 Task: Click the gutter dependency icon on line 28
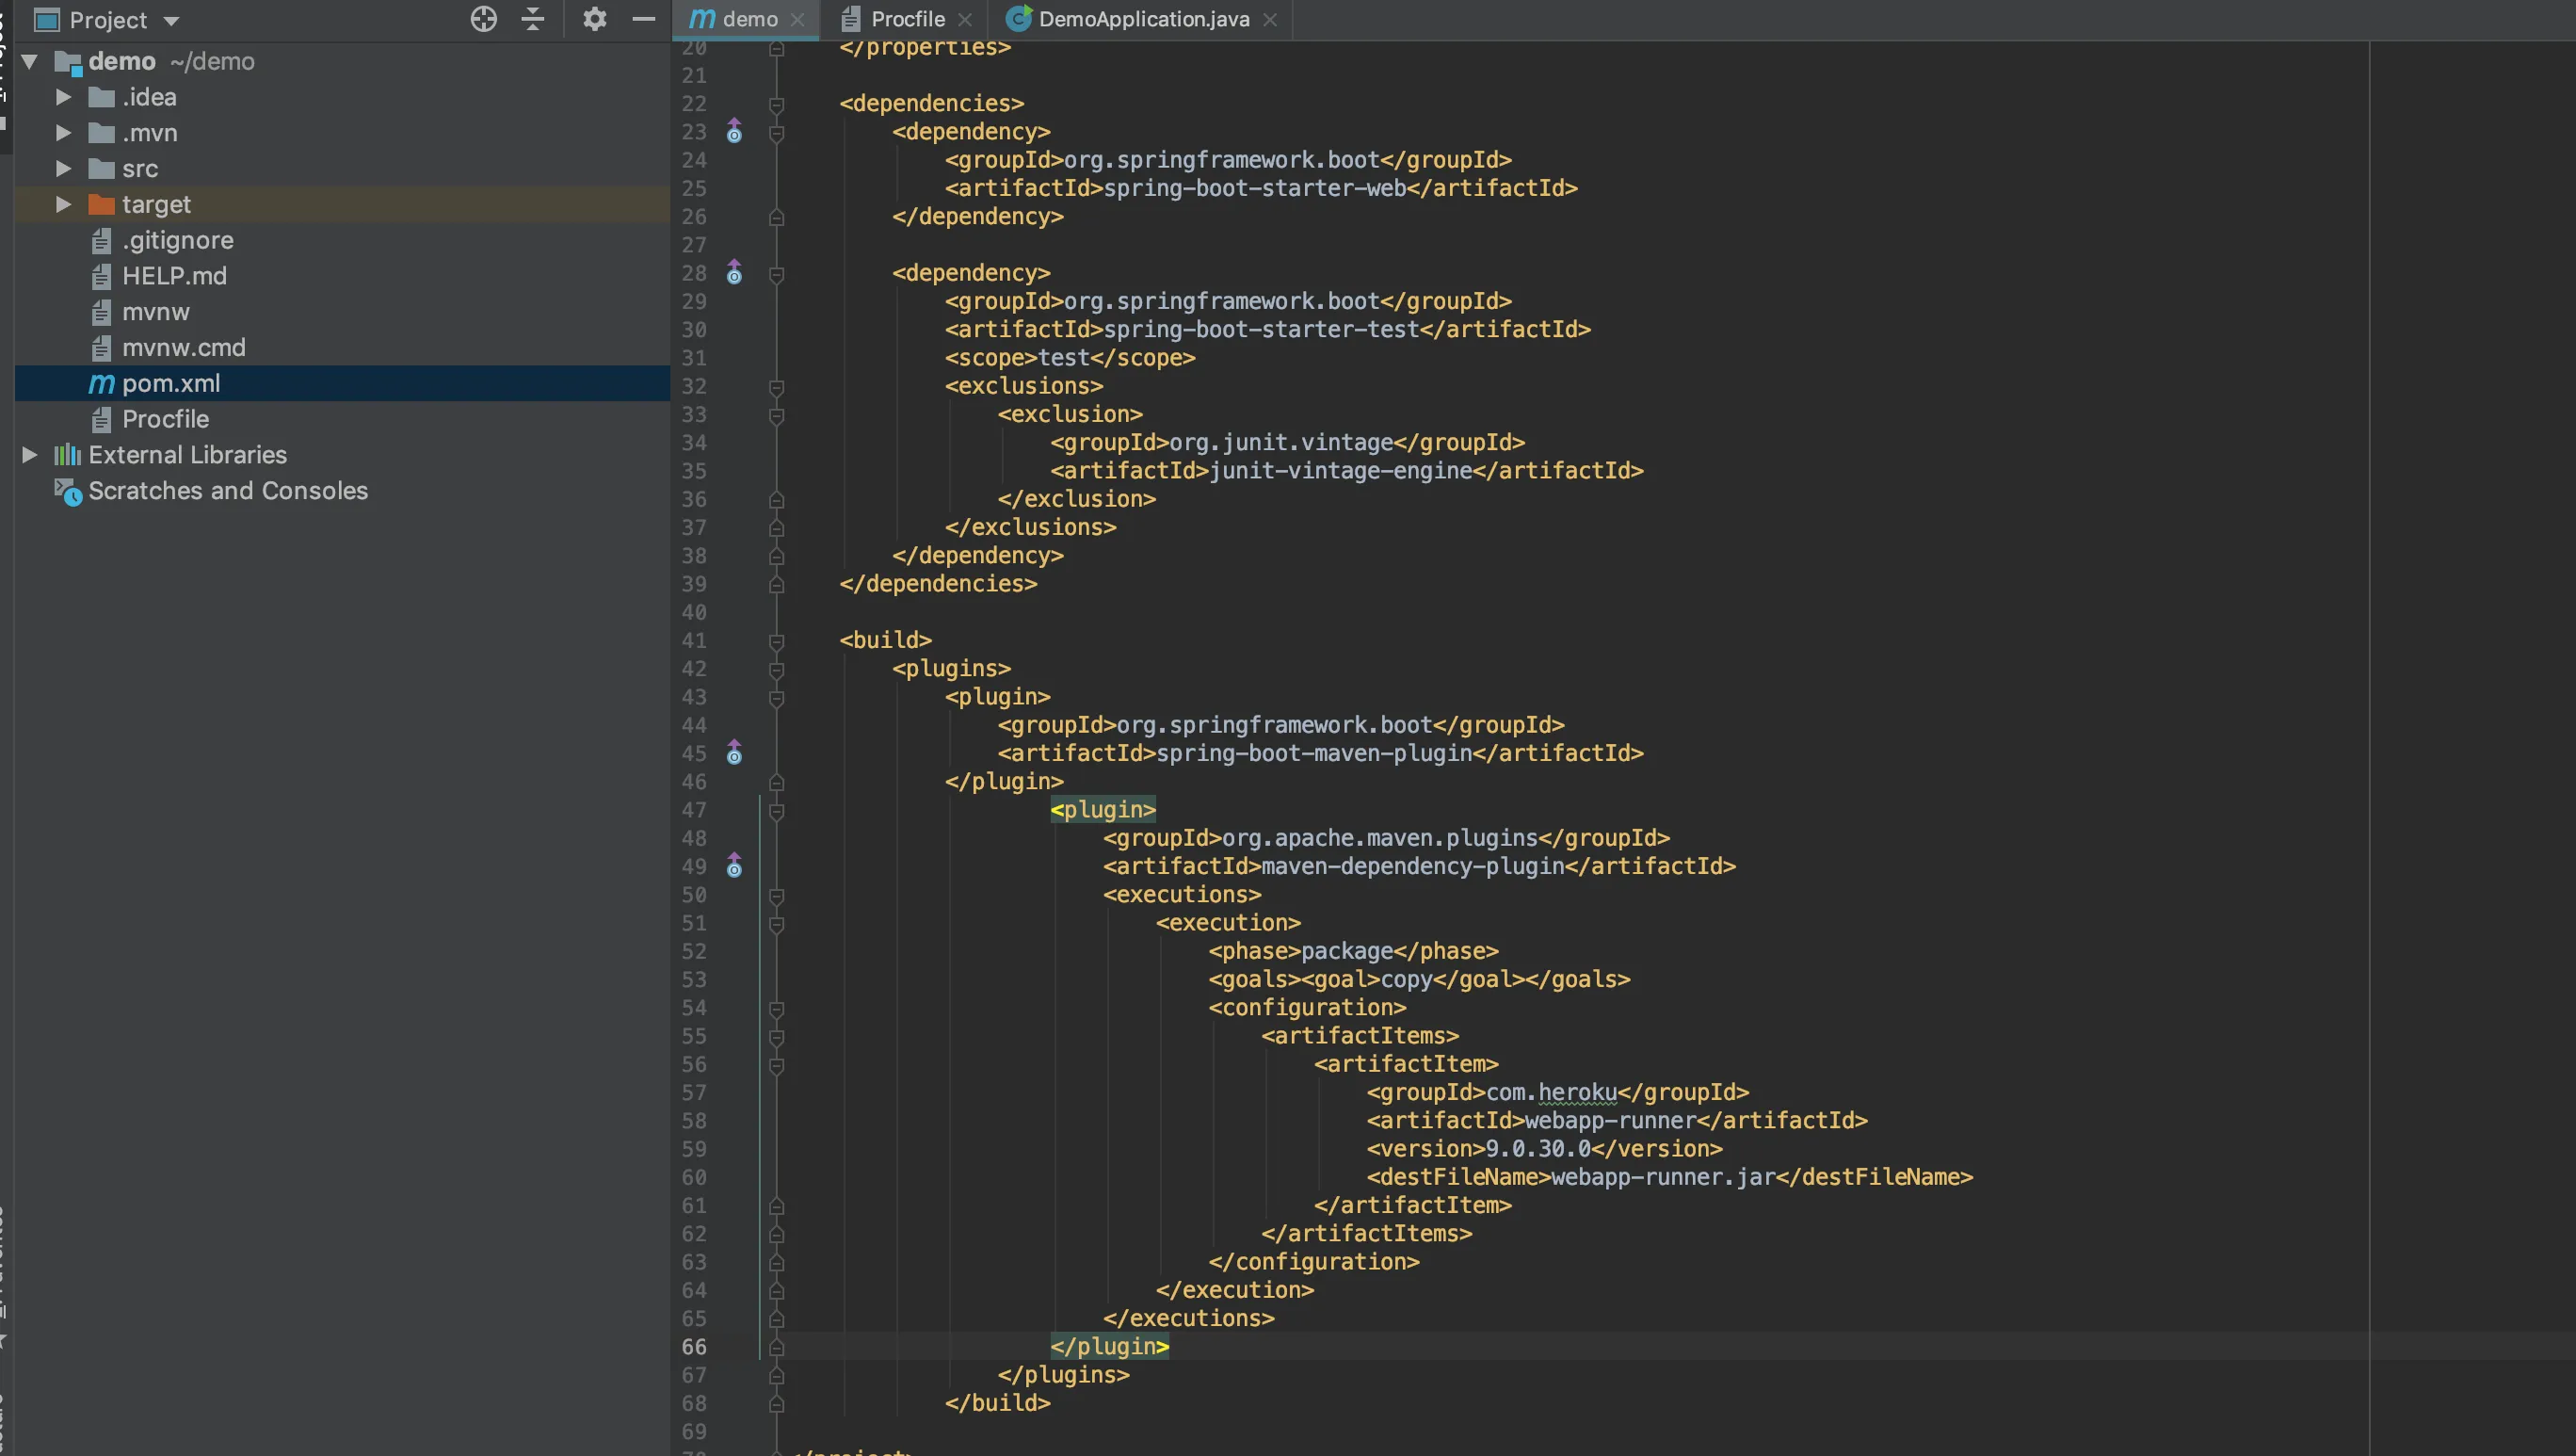[x=734, y=273]
